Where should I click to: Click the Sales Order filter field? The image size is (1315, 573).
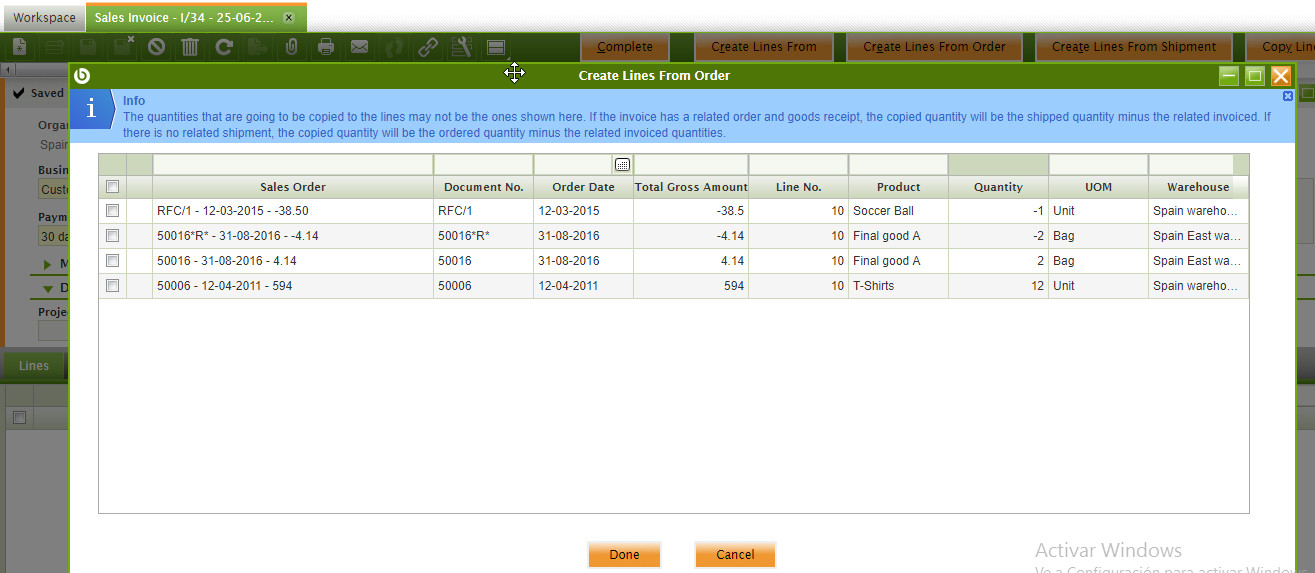(x=293, y=165)
